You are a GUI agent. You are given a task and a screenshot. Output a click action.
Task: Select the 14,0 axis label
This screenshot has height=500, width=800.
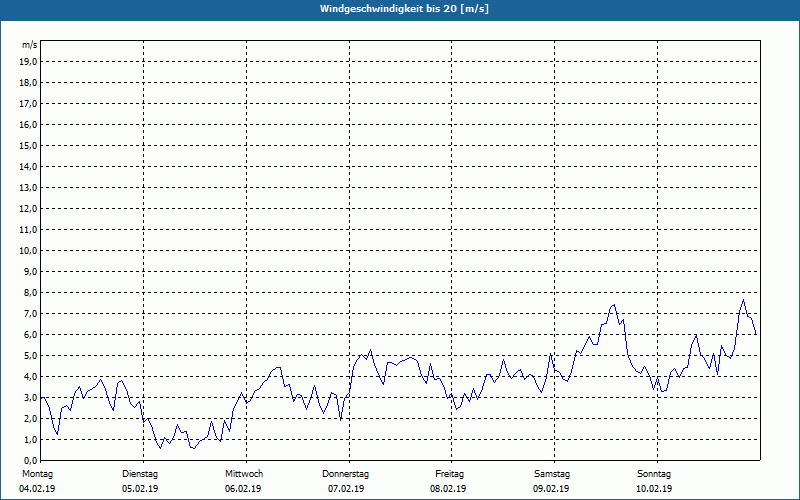(28, 167)
